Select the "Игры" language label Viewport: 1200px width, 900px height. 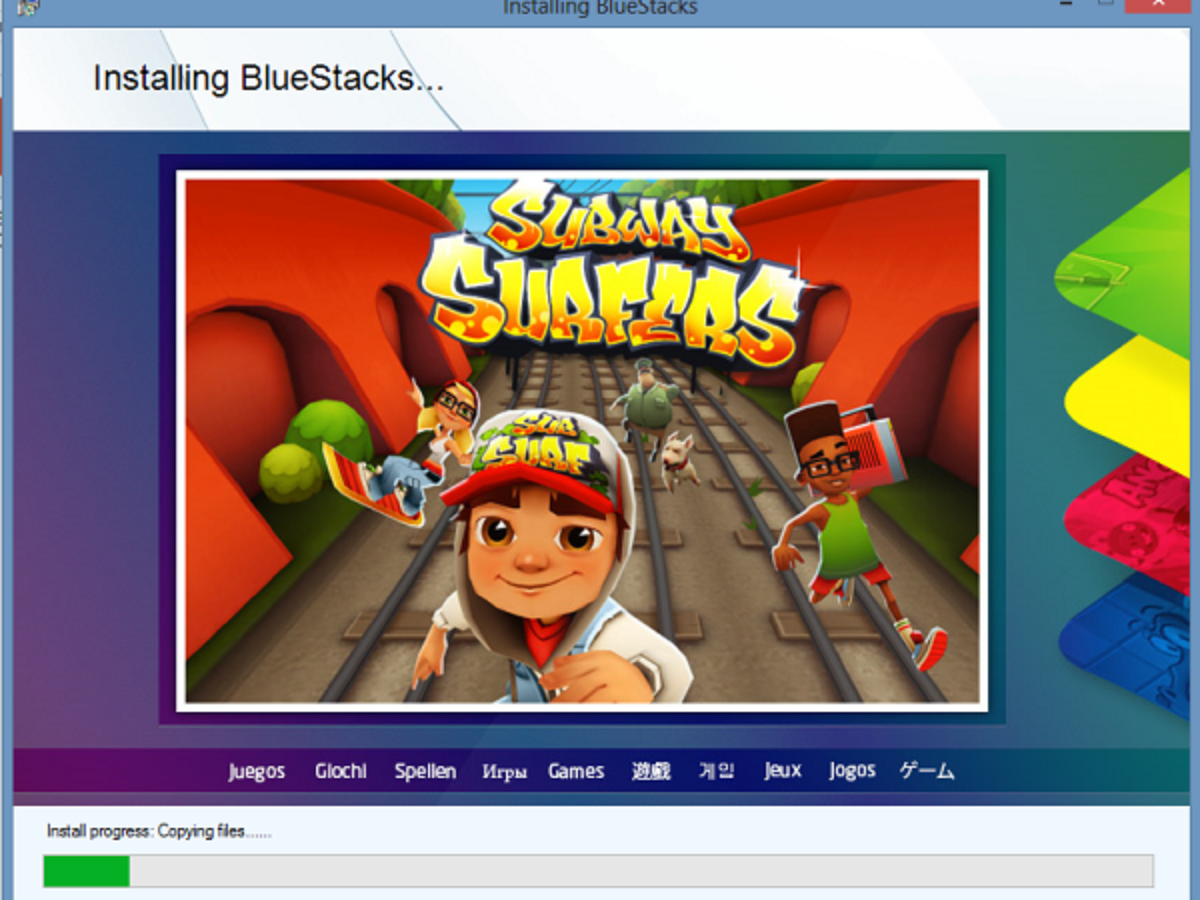click(504, 772)
